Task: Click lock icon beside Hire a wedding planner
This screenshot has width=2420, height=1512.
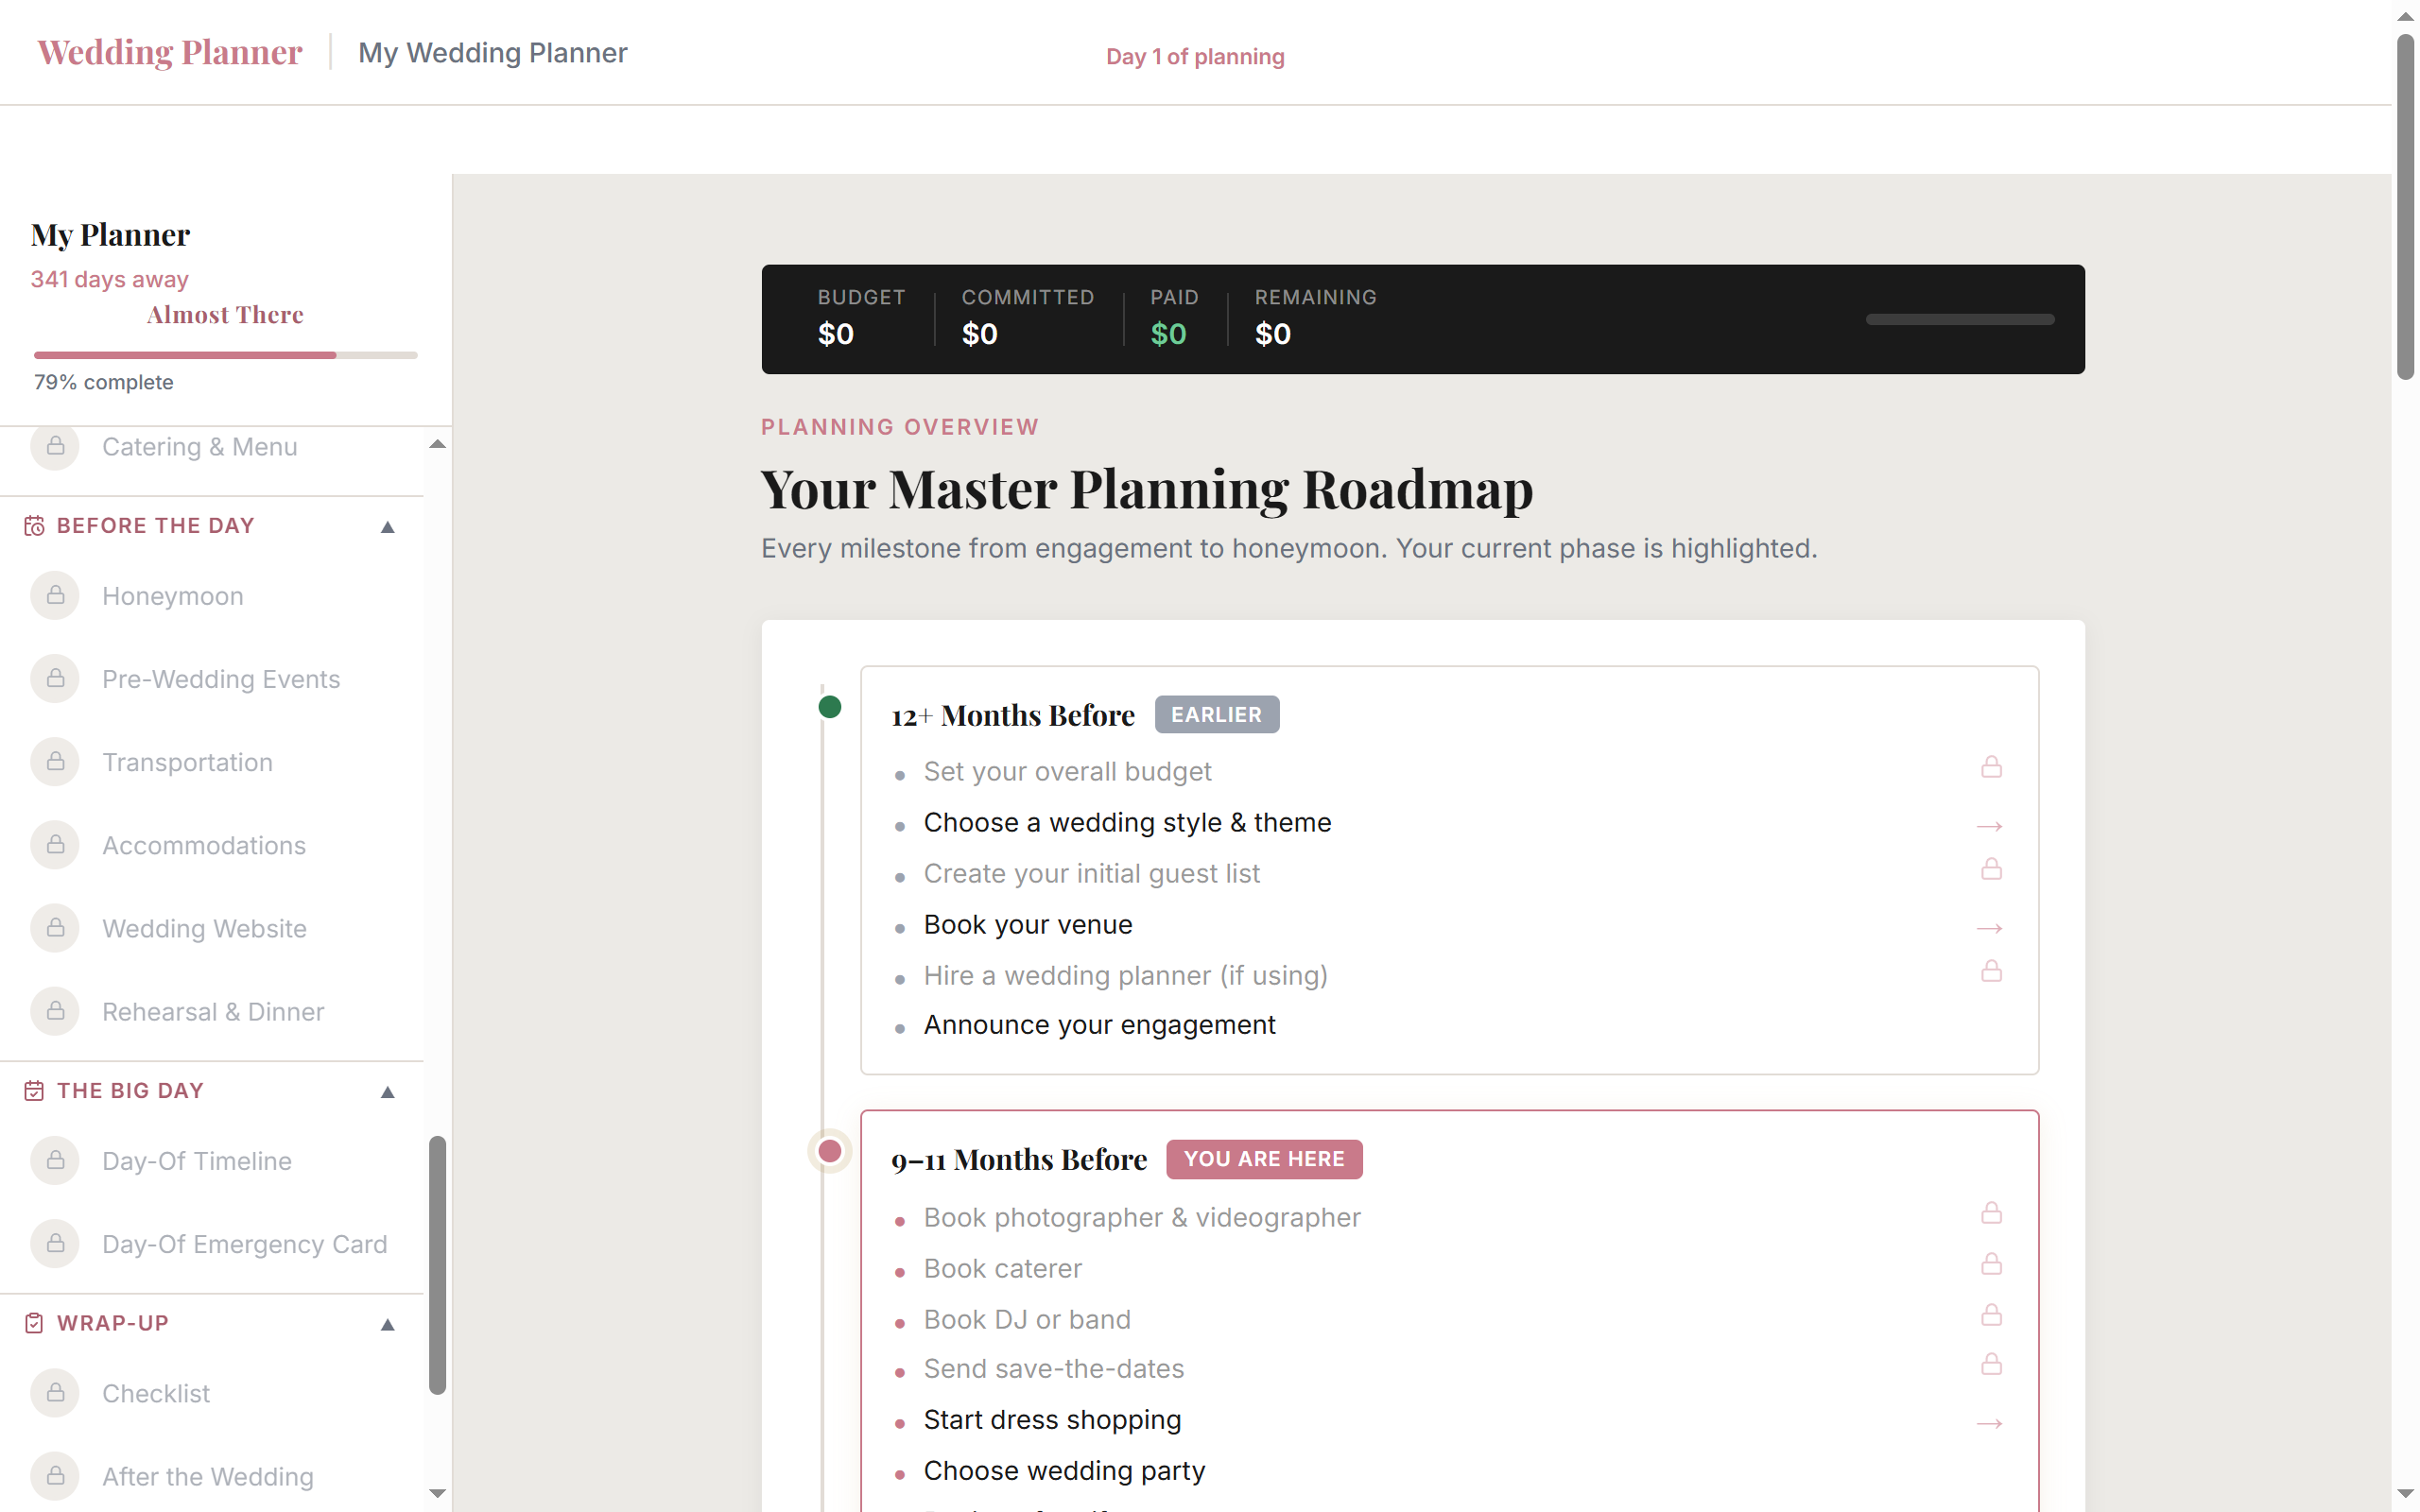Action: 1991,971
